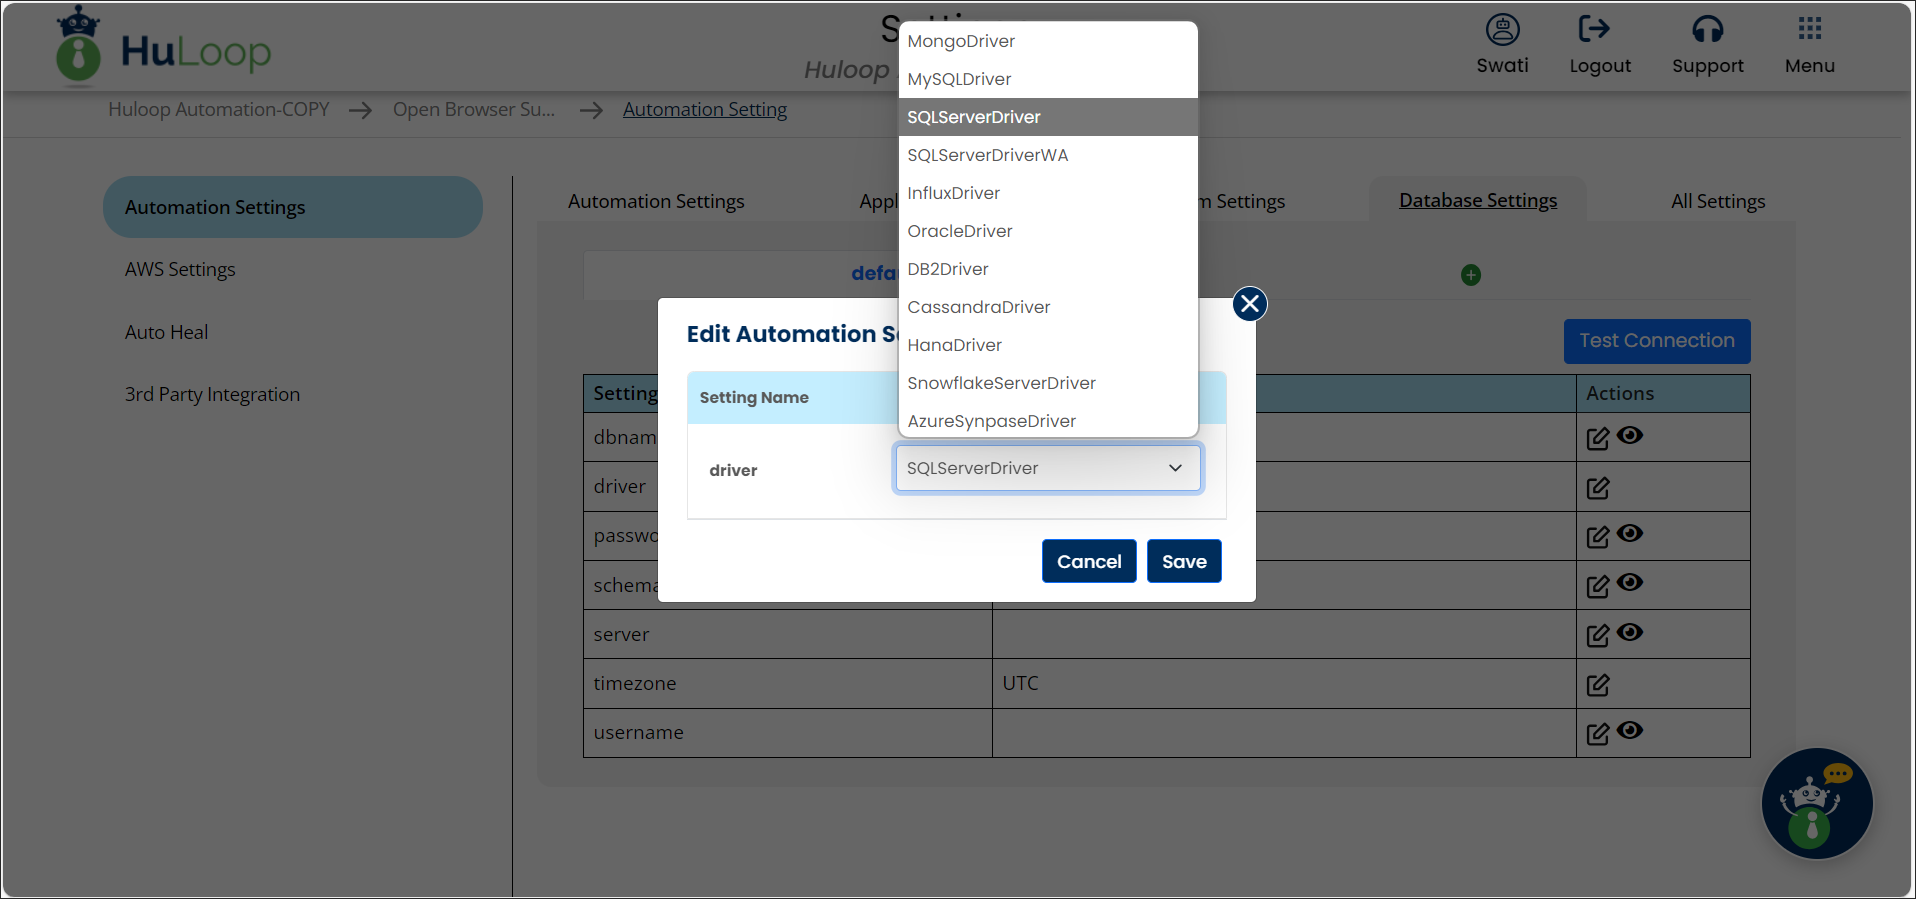
Task: Open Automation Settings sidebar item
Action: 292,207
